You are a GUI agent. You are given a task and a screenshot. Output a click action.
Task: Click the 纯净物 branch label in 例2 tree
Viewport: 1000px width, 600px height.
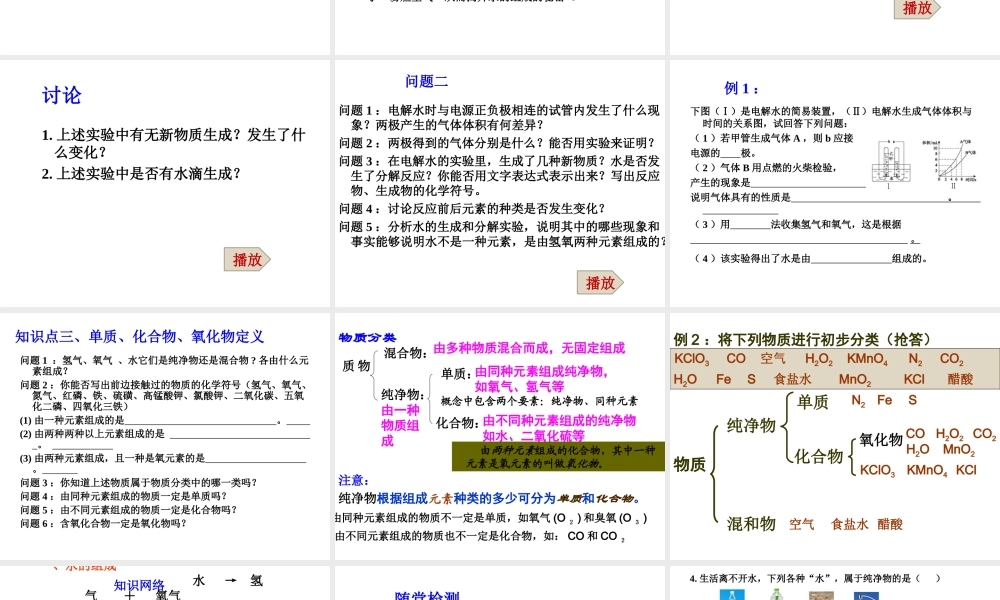pyautogui.click(x=751, y=425)
